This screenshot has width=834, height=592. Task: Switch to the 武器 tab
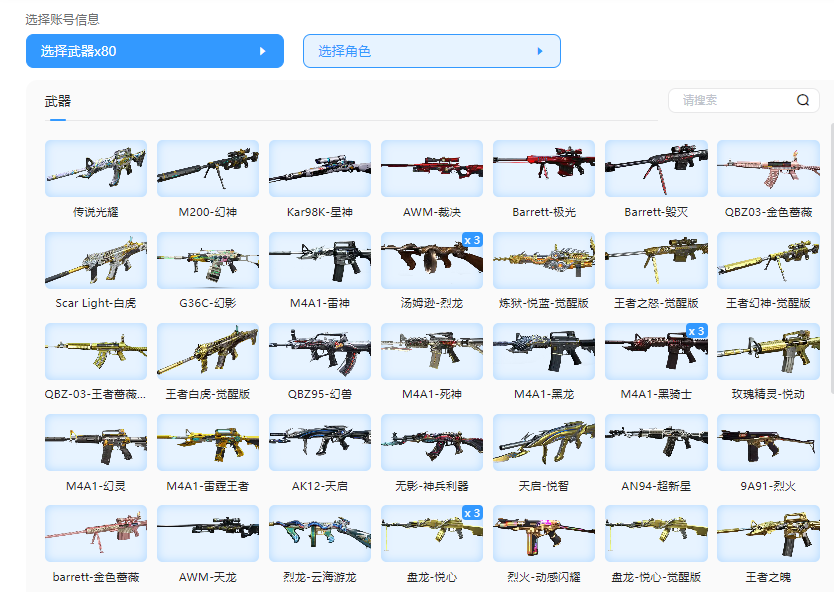58,102
